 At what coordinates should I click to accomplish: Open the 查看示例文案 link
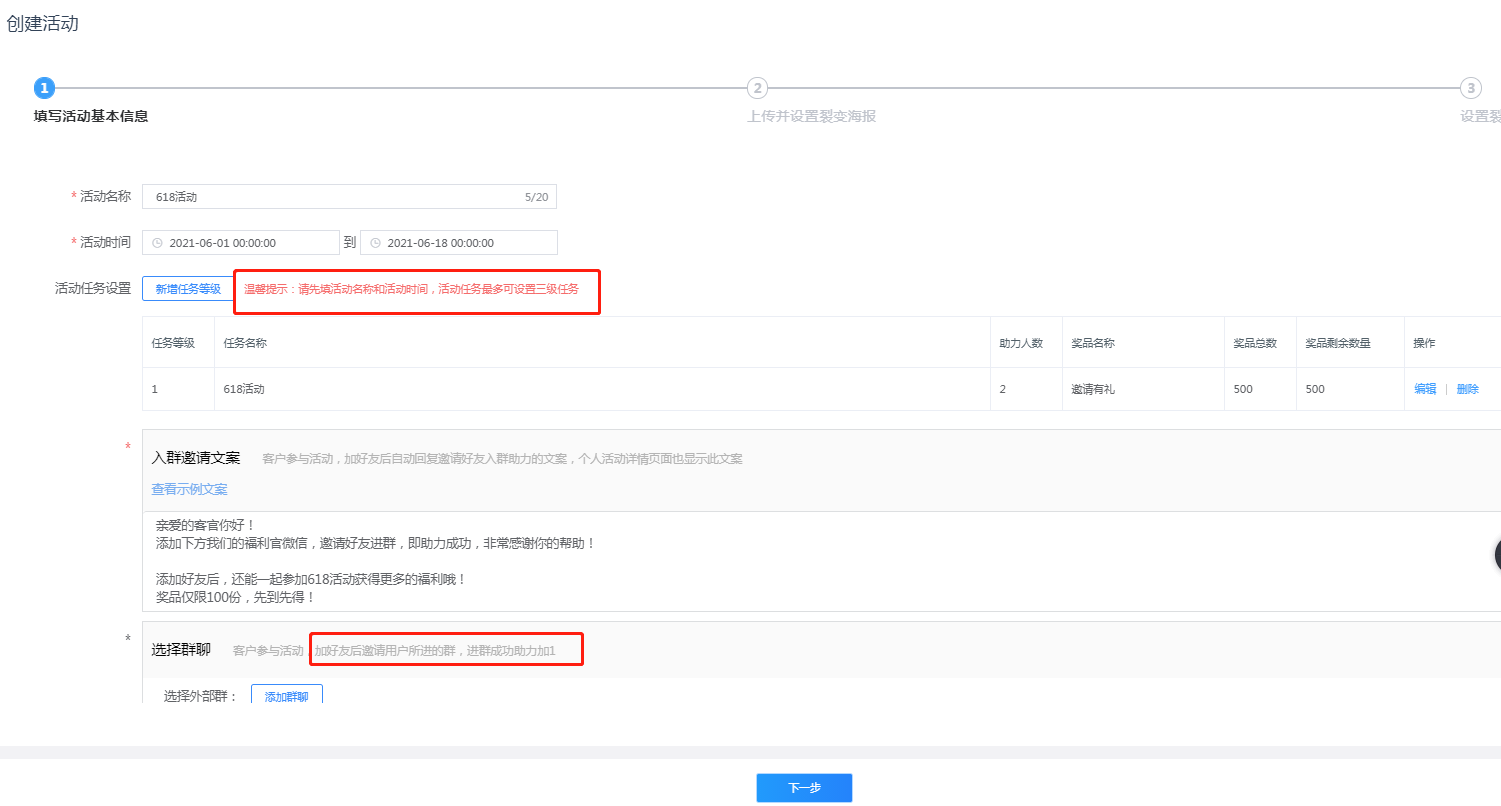point(189,489)
